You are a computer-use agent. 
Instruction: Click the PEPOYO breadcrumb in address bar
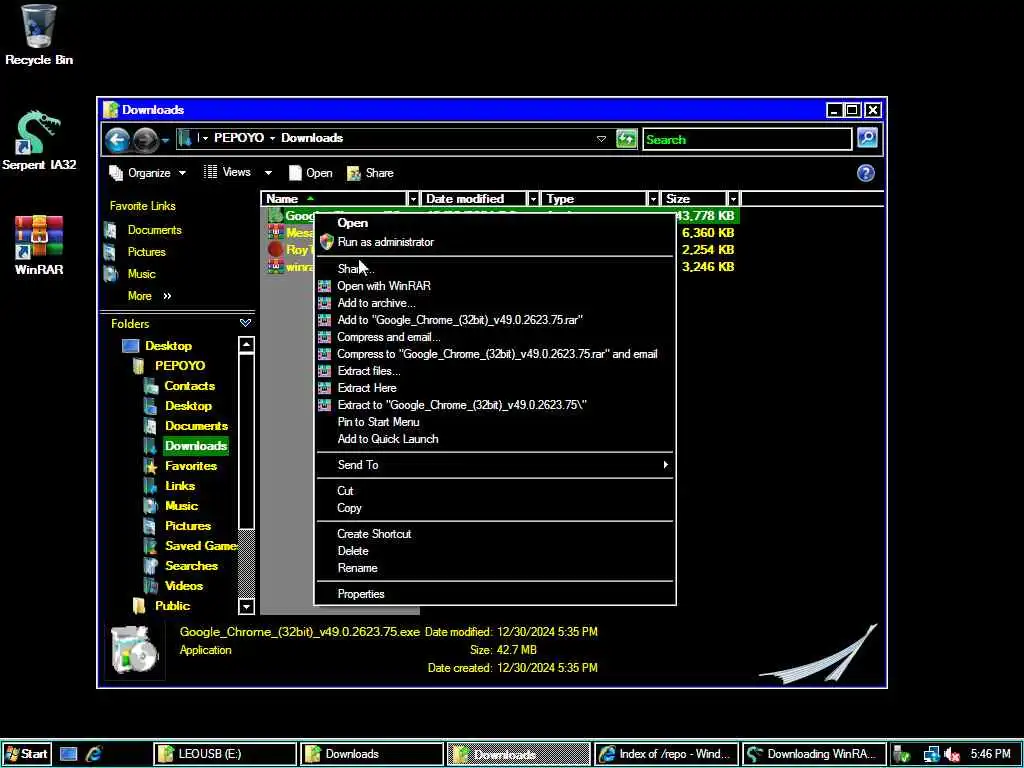(239, 138)
